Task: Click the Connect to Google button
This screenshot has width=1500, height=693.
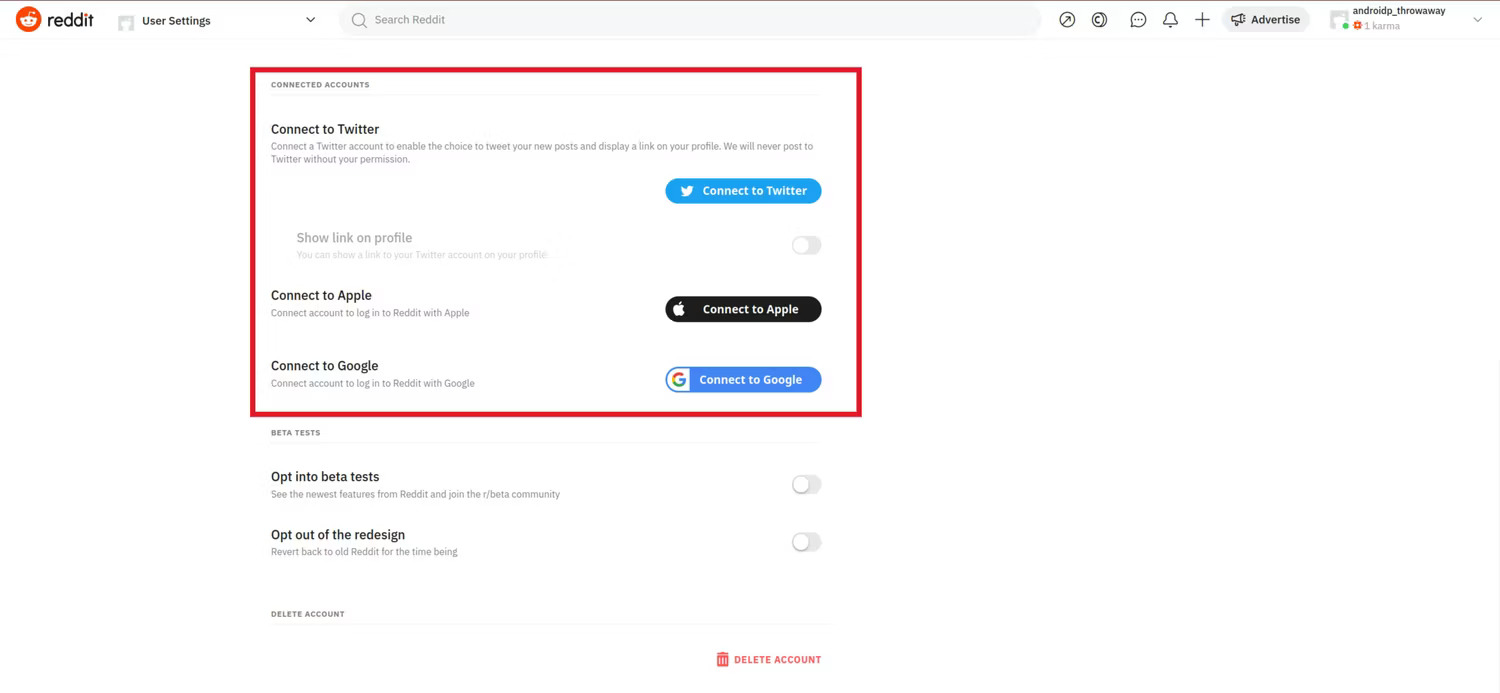Action: 743,380
